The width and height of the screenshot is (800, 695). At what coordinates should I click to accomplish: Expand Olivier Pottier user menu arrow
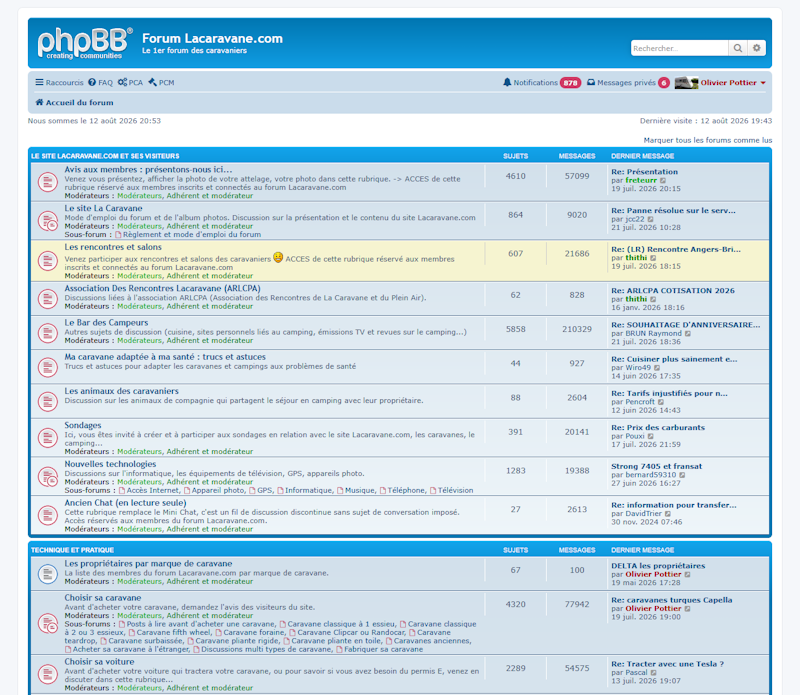tap(763, 83)
